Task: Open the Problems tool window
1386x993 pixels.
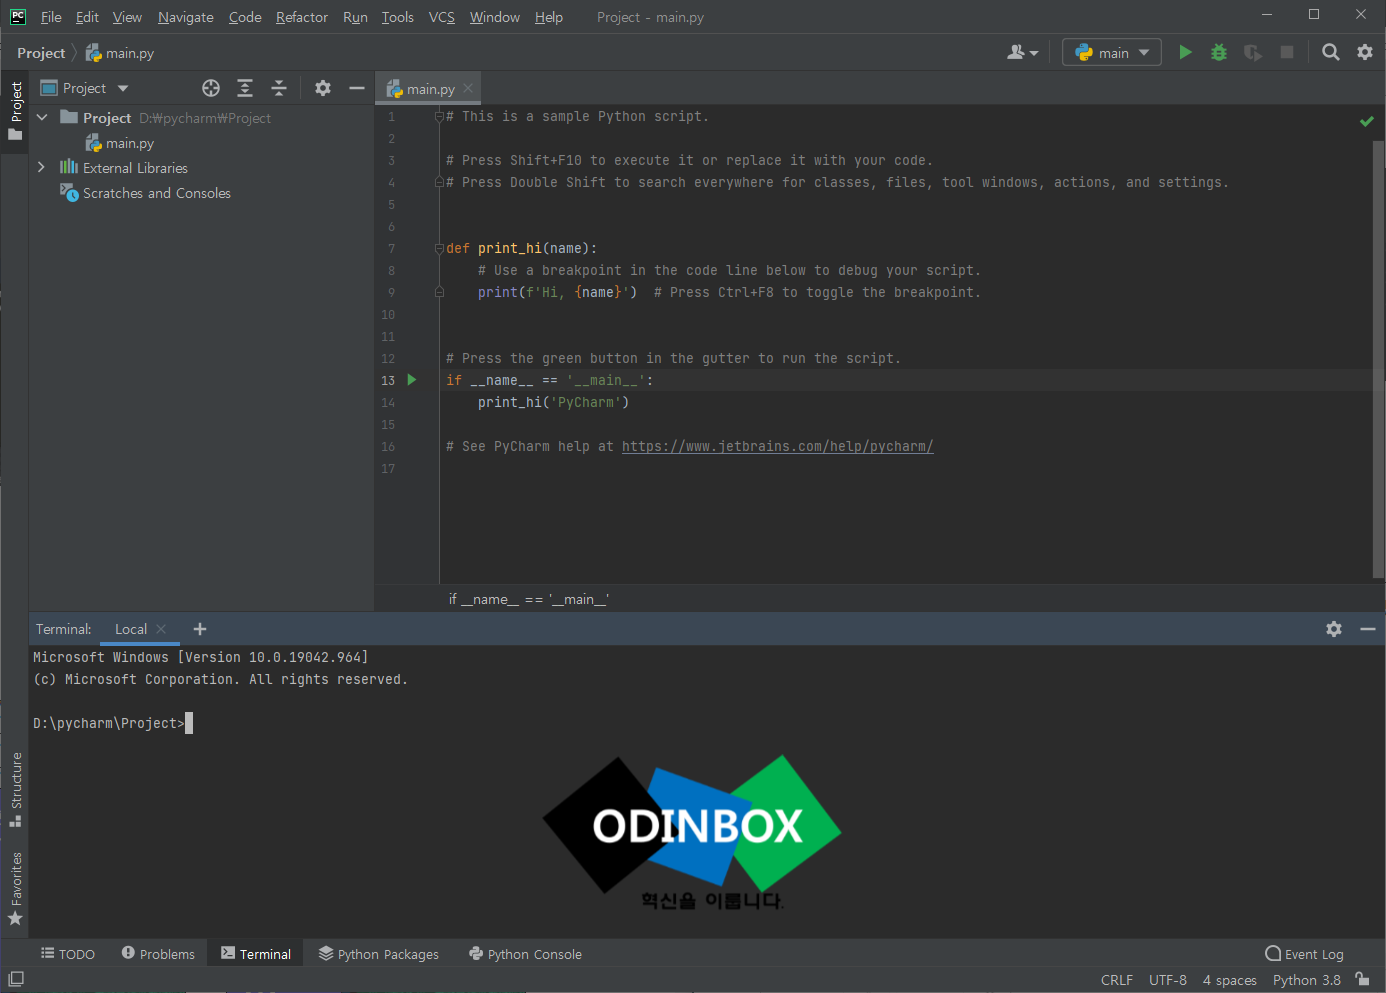Action: point(158,954)
